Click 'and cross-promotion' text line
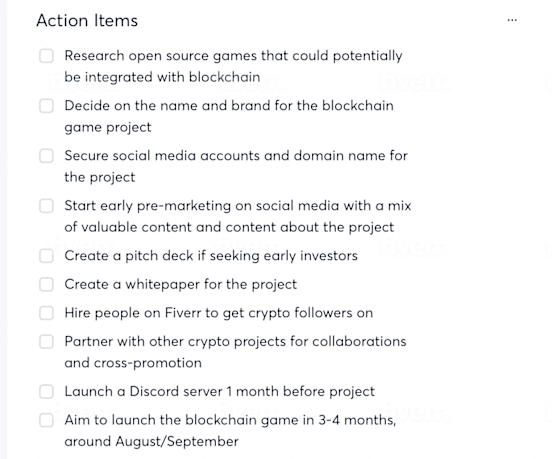 pos(133,363)
